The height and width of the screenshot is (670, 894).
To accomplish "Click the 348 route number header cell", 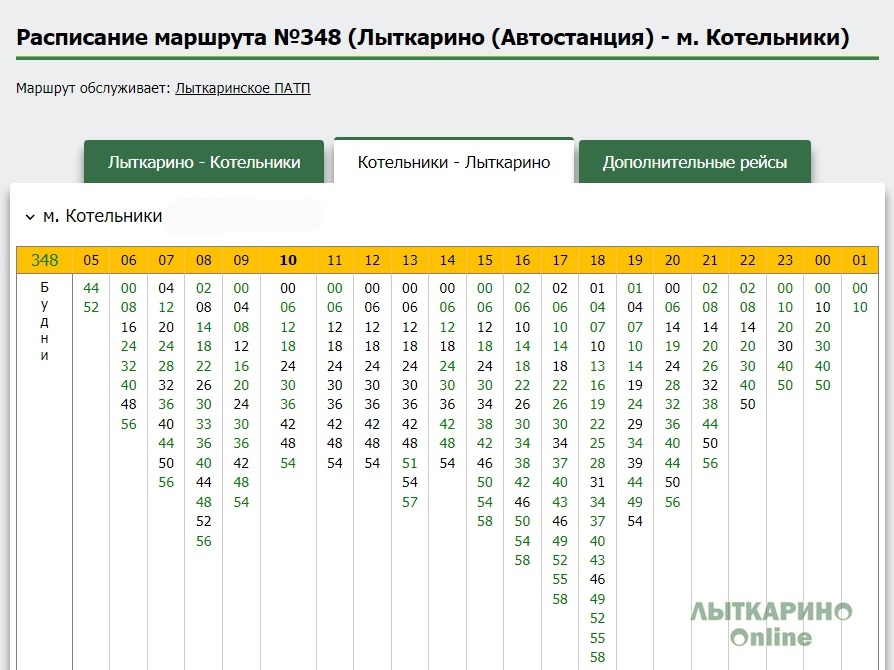I will click(x=44, y=260).
